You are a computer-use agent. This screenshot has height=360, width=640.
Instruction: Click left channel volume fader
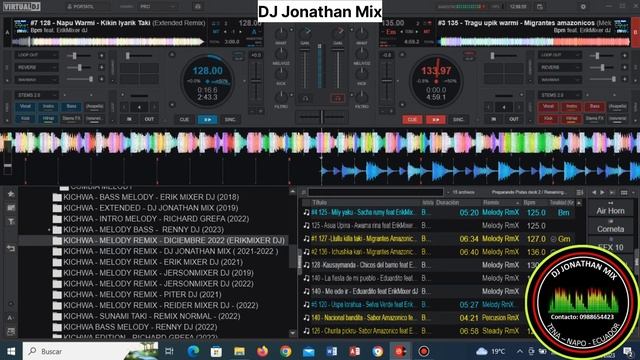tap(304, 69)
